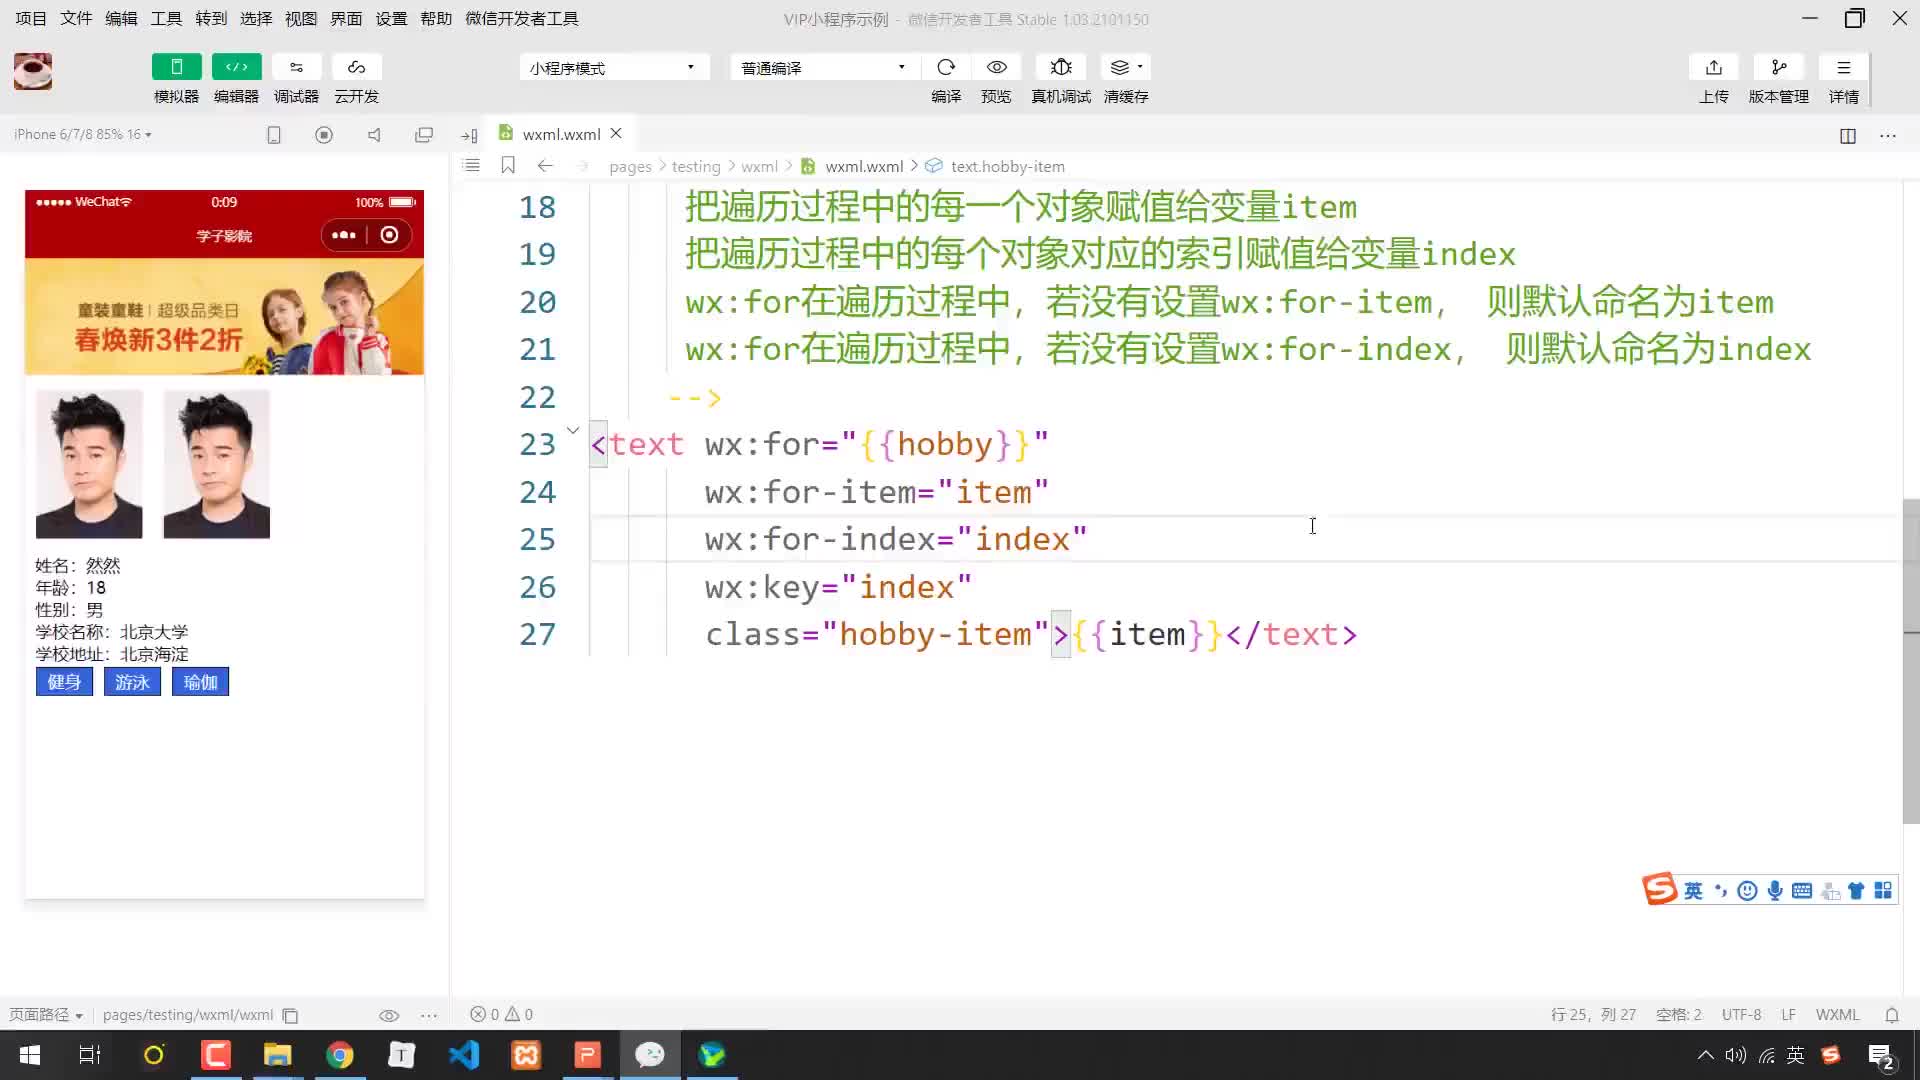Click the 清缓存 clear cache button
1920x1080 pixels.
point(1126,79)
